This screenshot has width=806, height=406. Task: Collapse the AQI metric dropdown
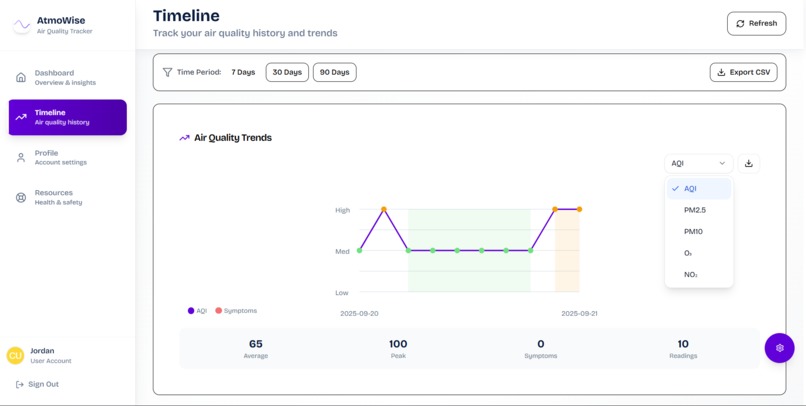coord(698,163)
